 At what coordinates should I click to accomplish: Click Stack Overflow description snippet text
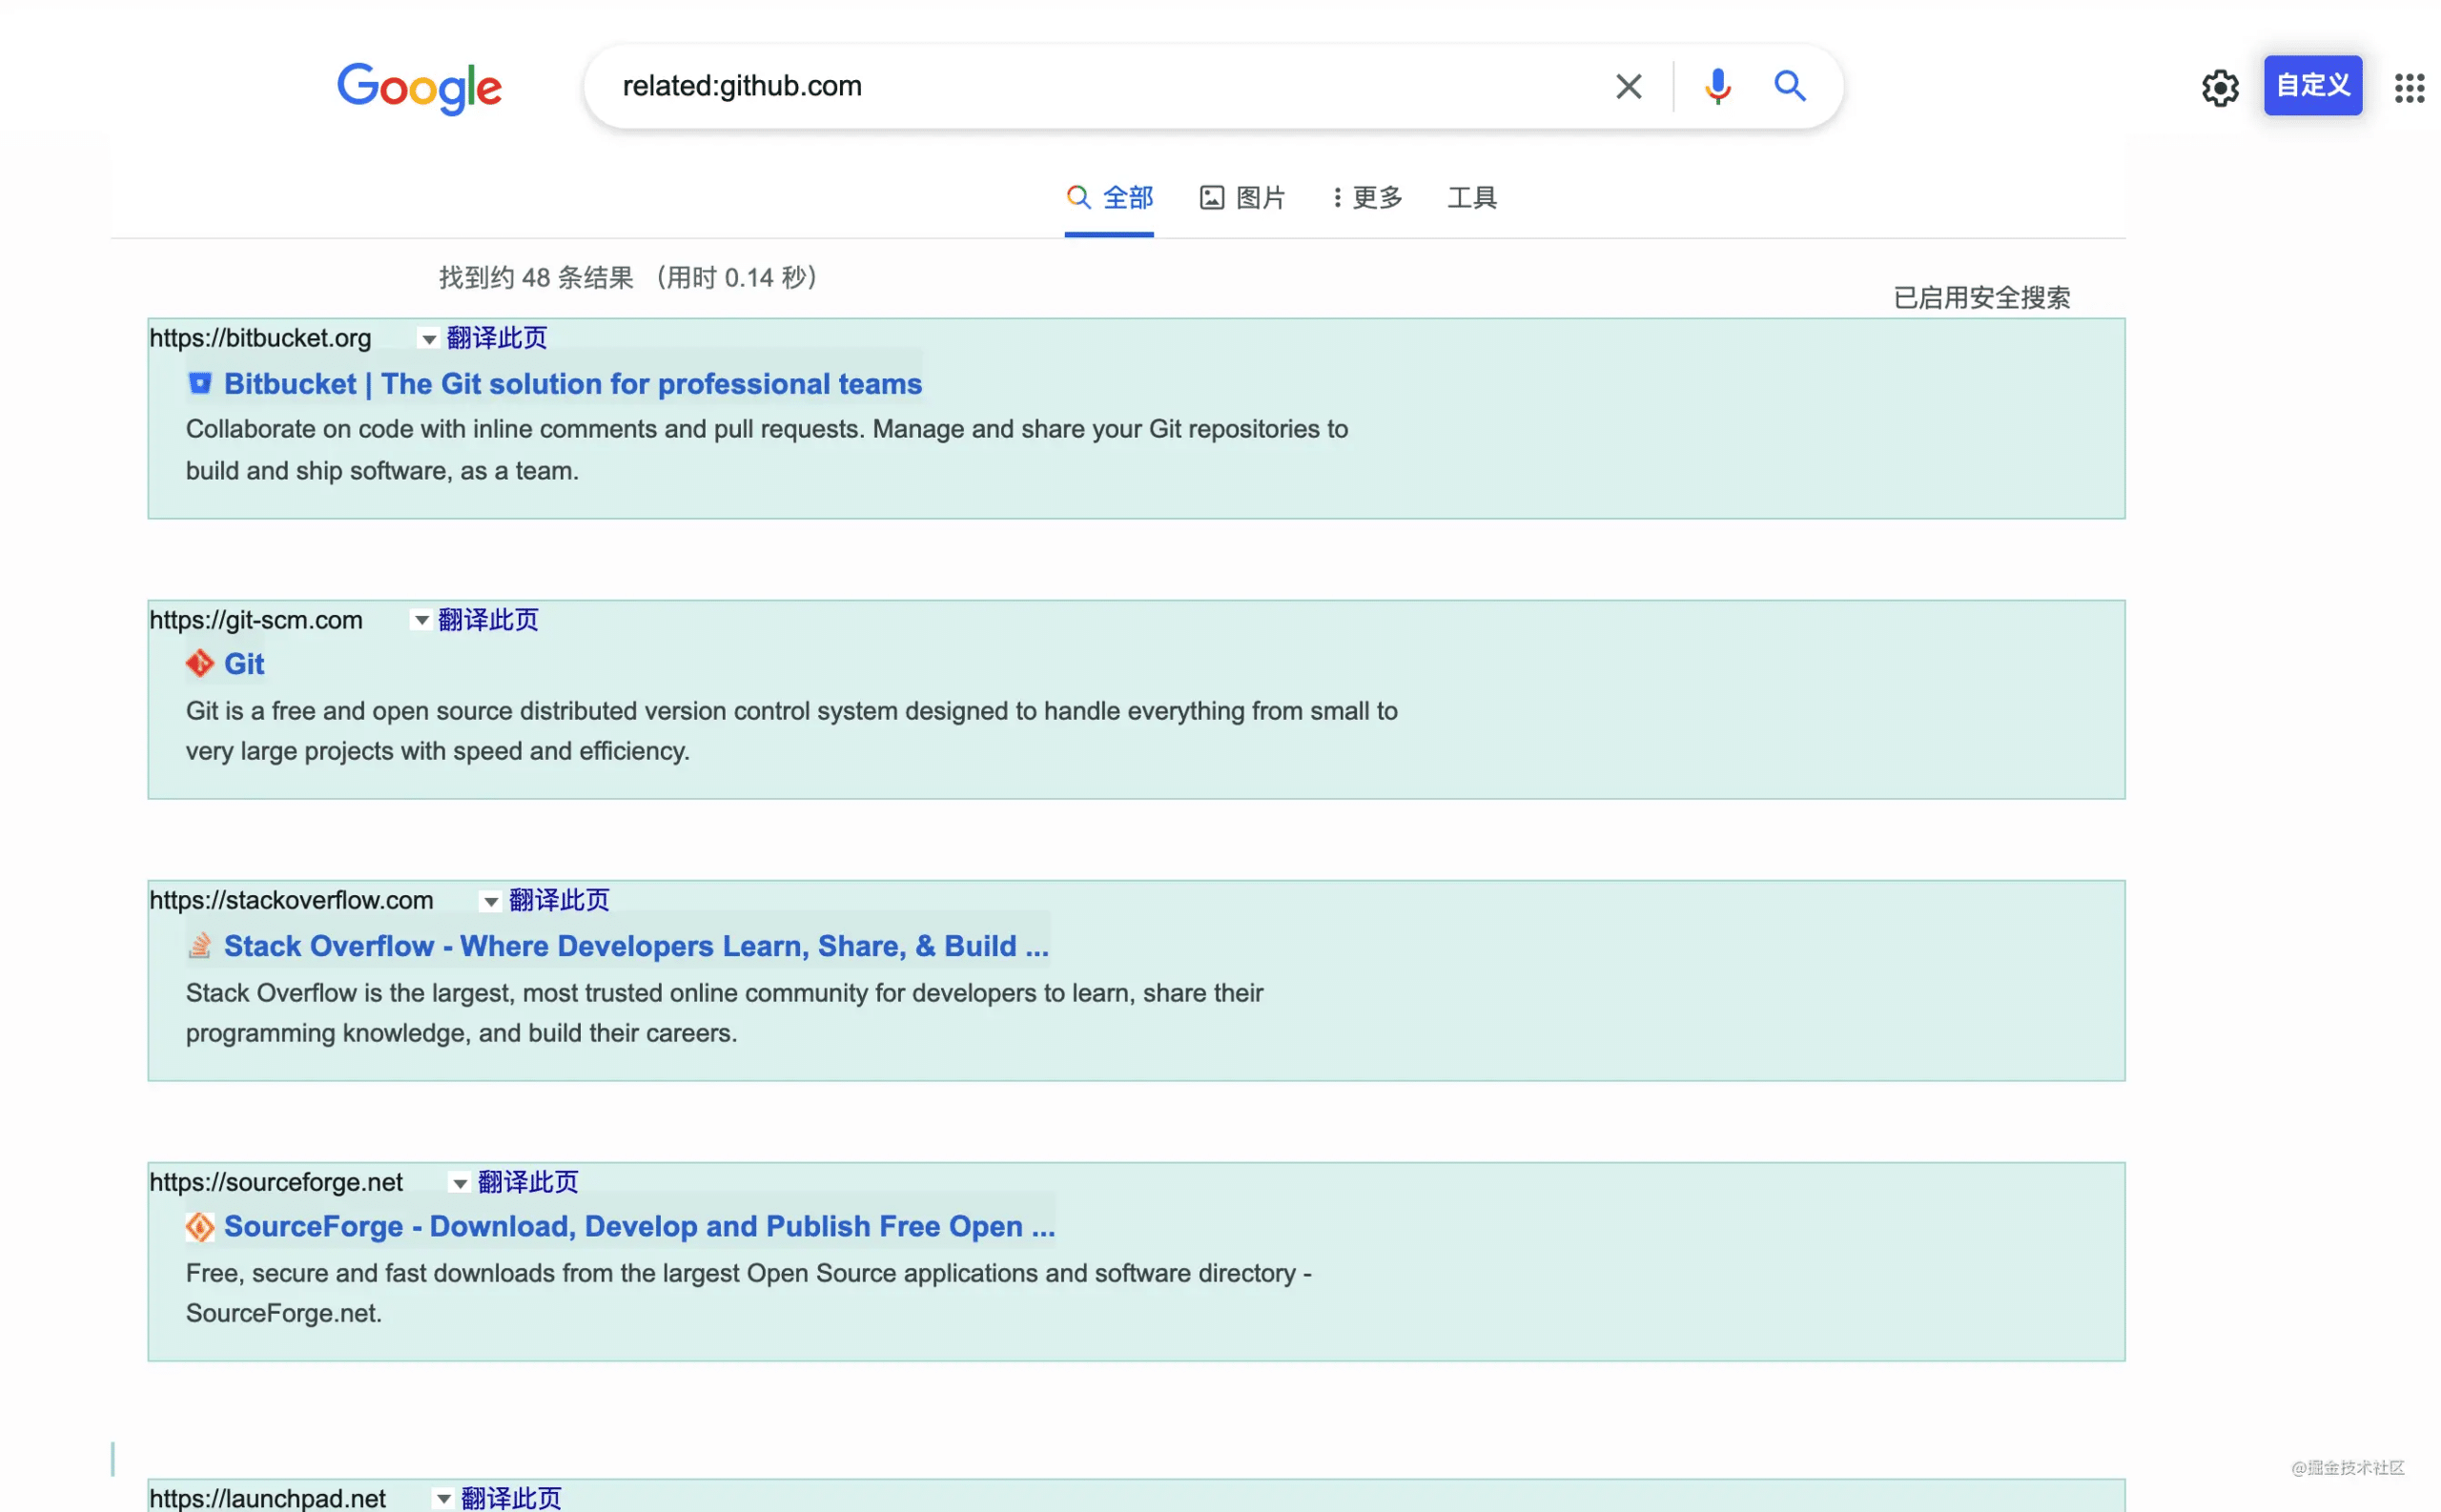725,1013
